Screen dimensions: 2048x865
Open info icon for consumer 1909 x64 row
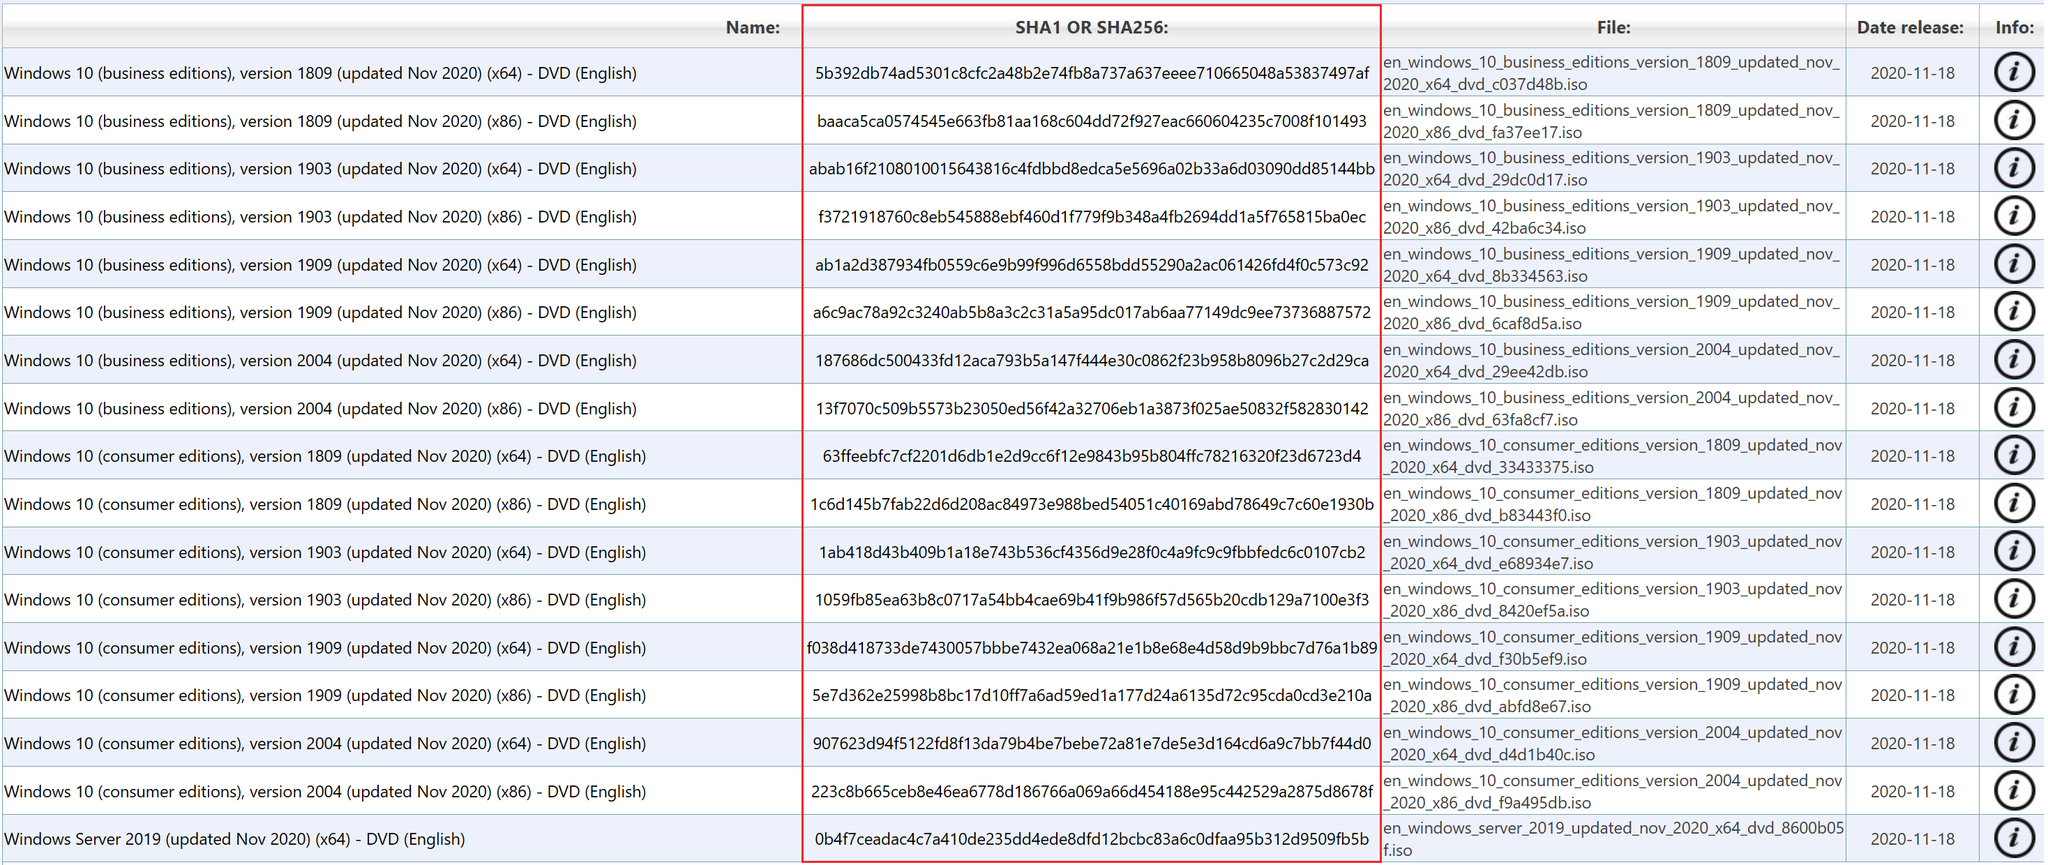coord(2014,647)
